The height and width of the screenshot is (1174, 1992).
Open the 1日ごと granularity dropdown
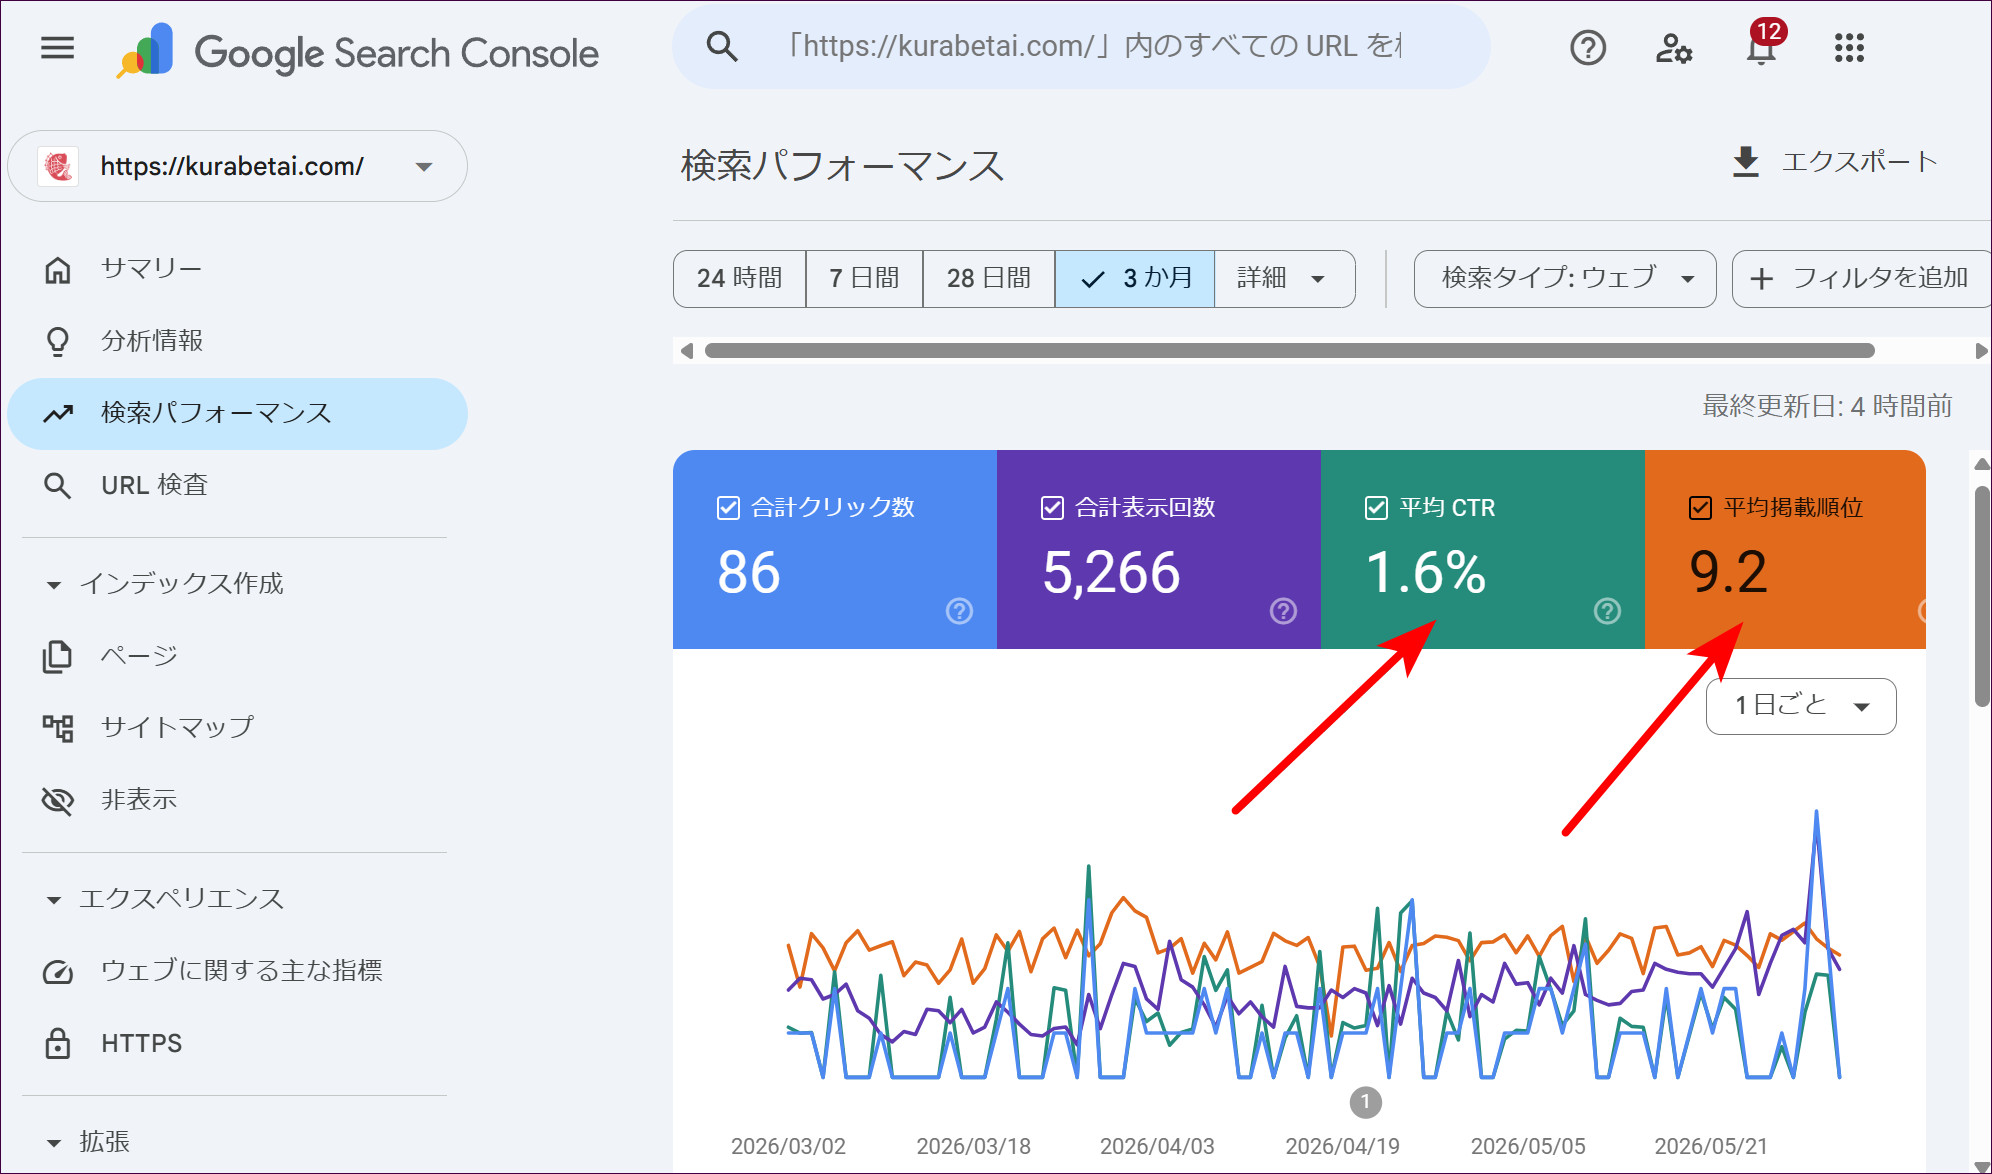pos(1801,706)
